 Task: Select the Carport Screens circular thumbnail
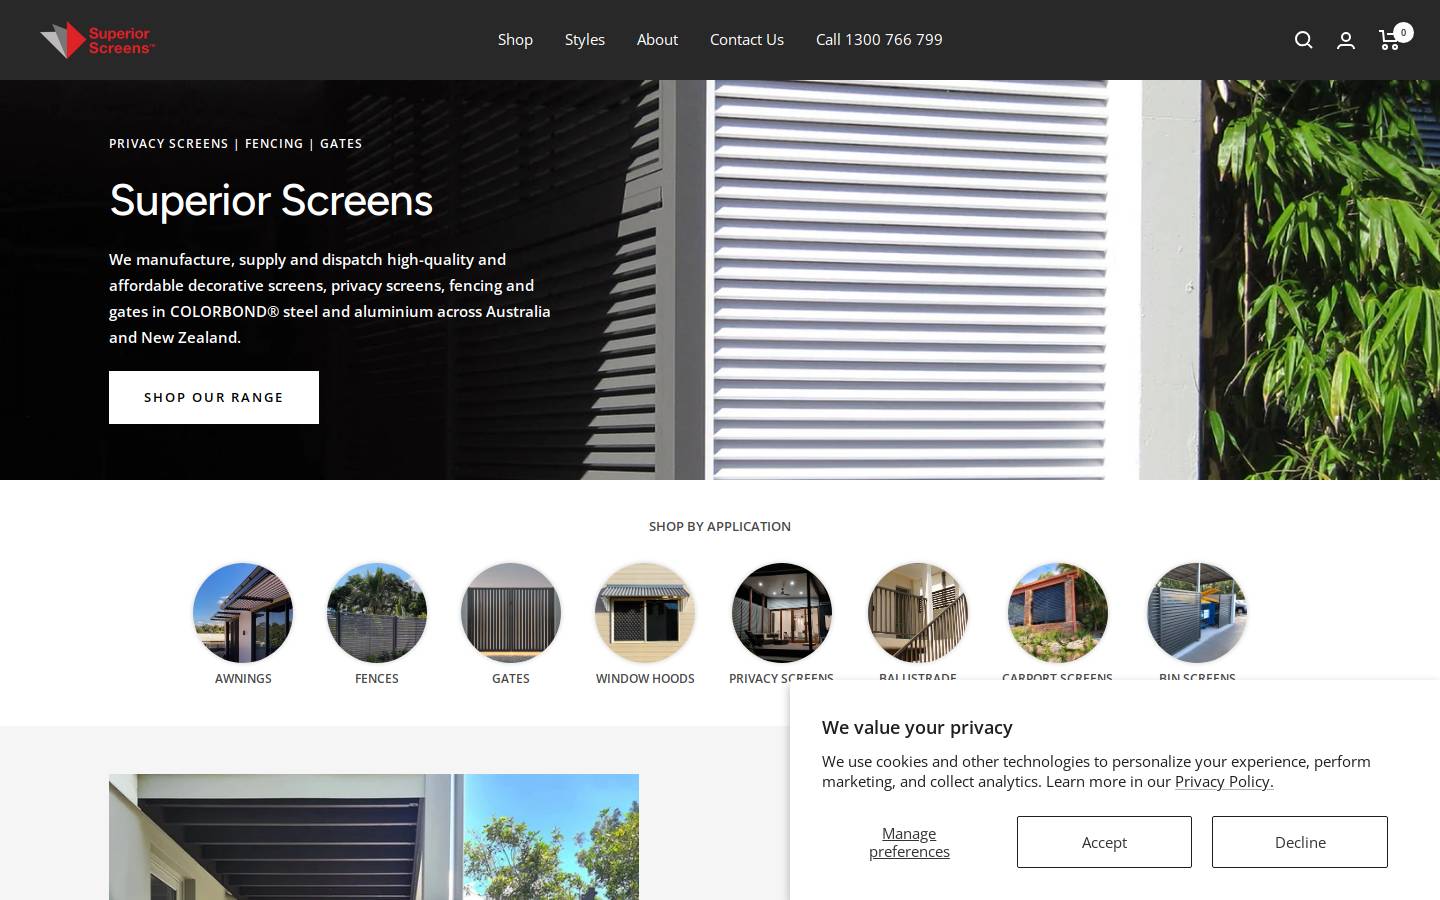pyautogui.click(x=1058, y=613)
